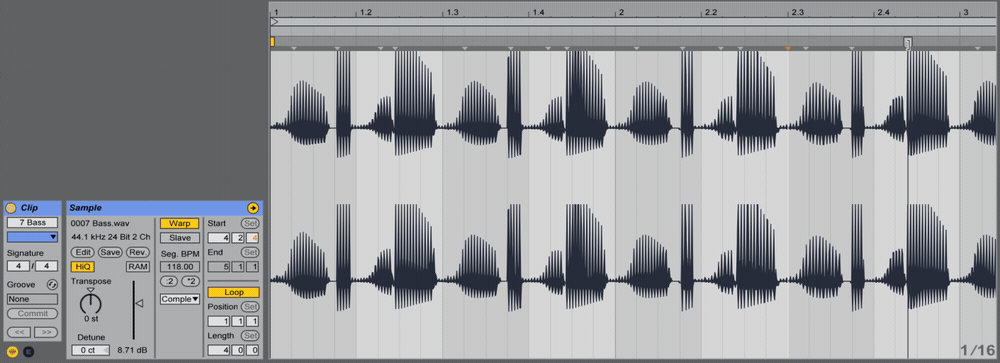This screenshot has width=1000, height=363.
Task: Click the ruler at bar 3
Action: click(x=966, y=12)
